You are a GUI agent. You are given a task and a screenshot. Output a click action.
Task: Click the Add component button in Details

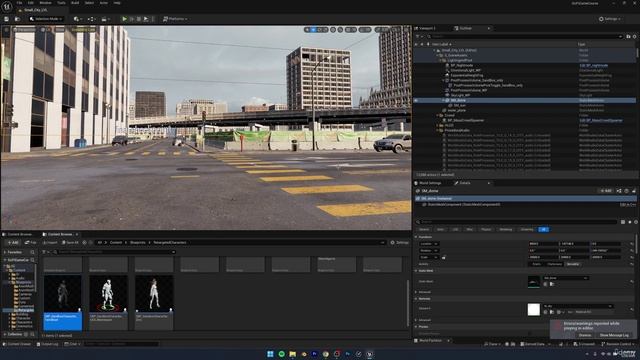coord(606,191)
